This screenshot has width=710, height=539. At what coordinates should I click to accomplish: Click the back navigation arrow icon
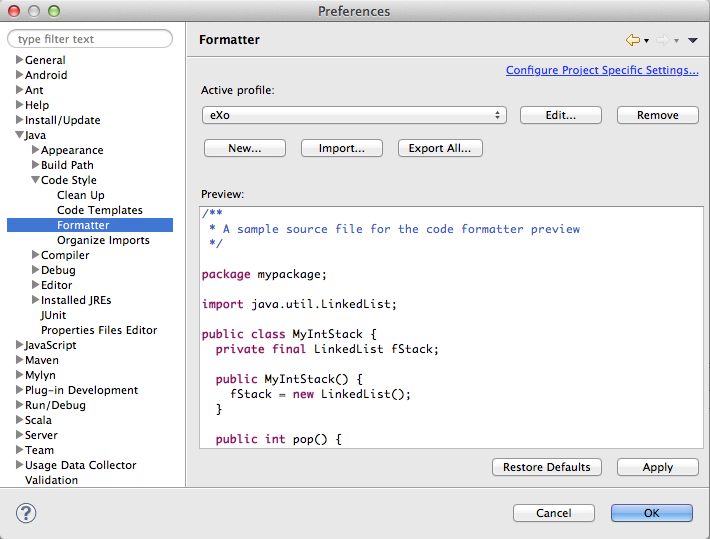point(633,40)
